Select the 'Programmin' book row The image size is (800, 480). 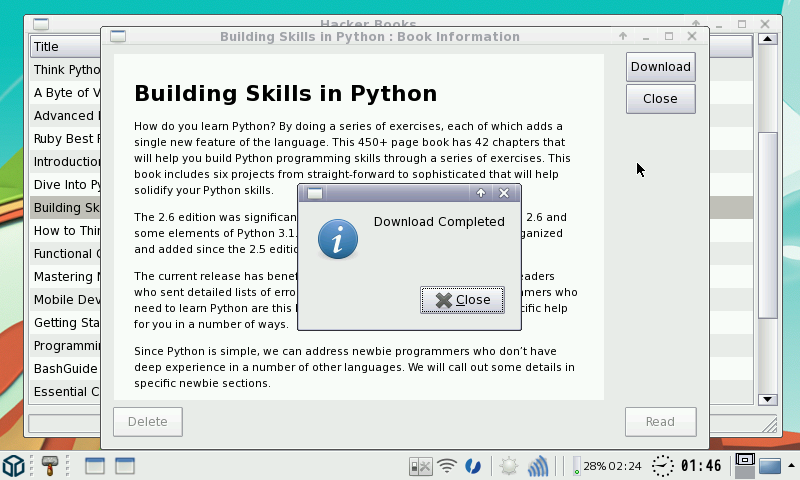coord(65,345)
